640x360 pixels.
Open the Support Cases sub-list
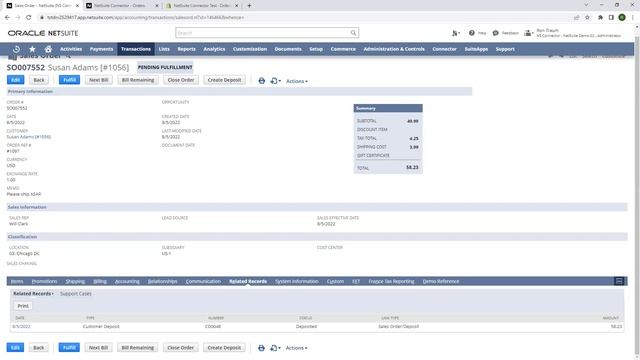click(x=76, y=293)
